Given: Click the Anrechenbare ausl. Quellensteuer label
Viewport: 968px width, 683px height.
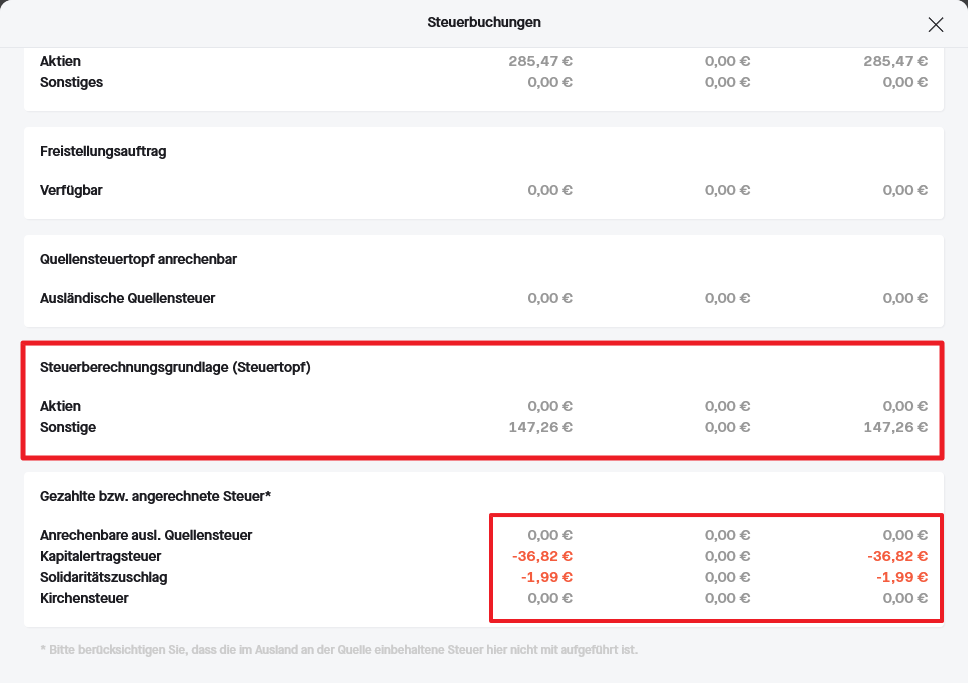Looking at the screenshot, I should (x=146, y=535).
